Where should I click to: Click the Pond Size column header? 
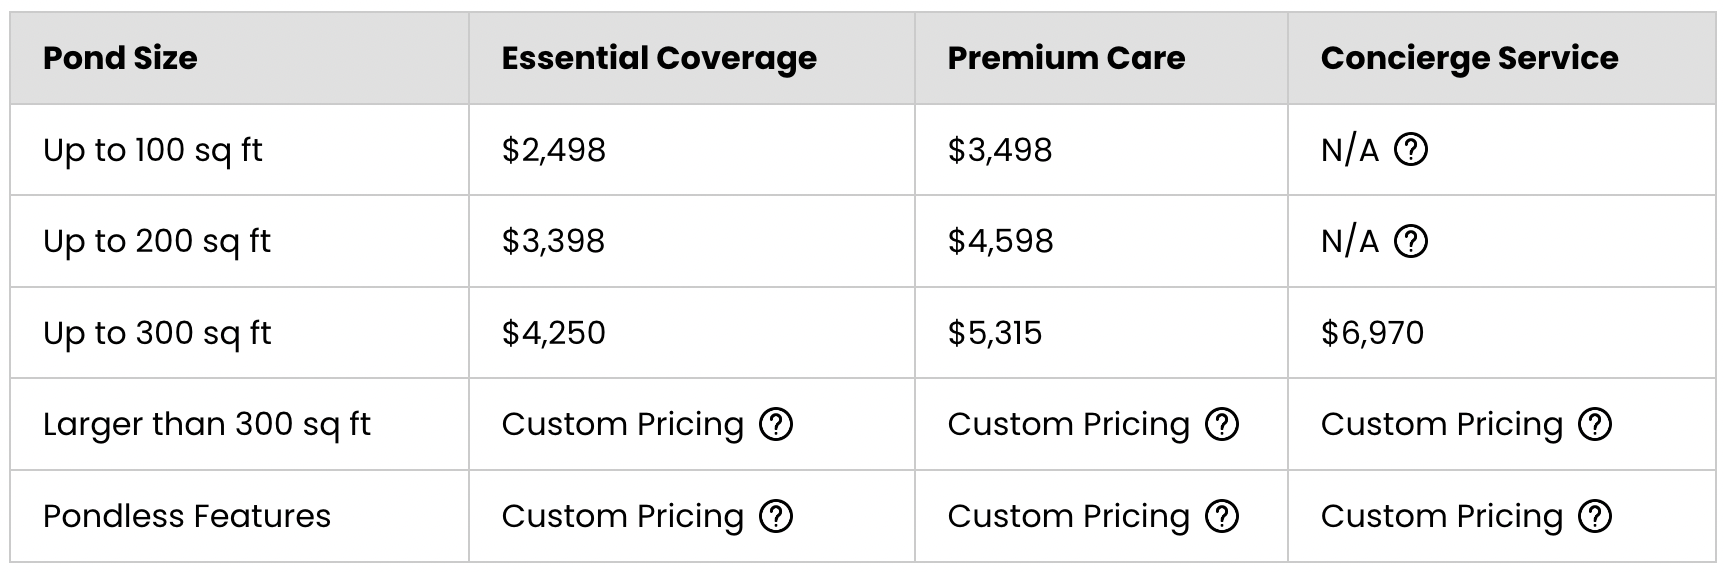pos(120,58)
